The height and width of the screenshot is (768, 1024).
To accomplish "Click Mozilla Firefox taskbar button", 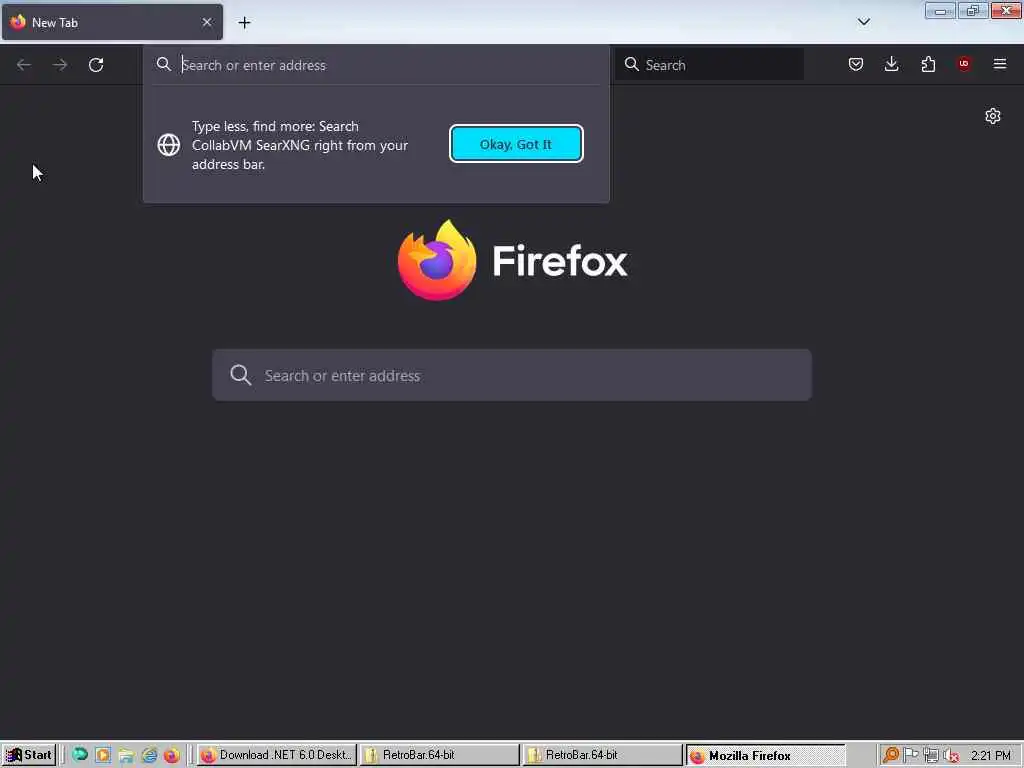I will pos(765,756).
